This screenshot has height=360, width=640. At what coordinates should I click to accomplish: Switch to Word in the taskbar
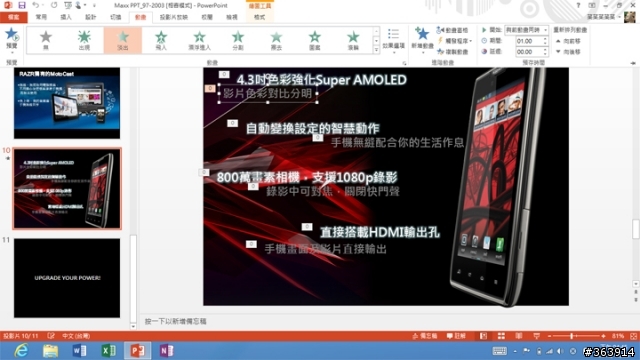click(x=80, y=351)
